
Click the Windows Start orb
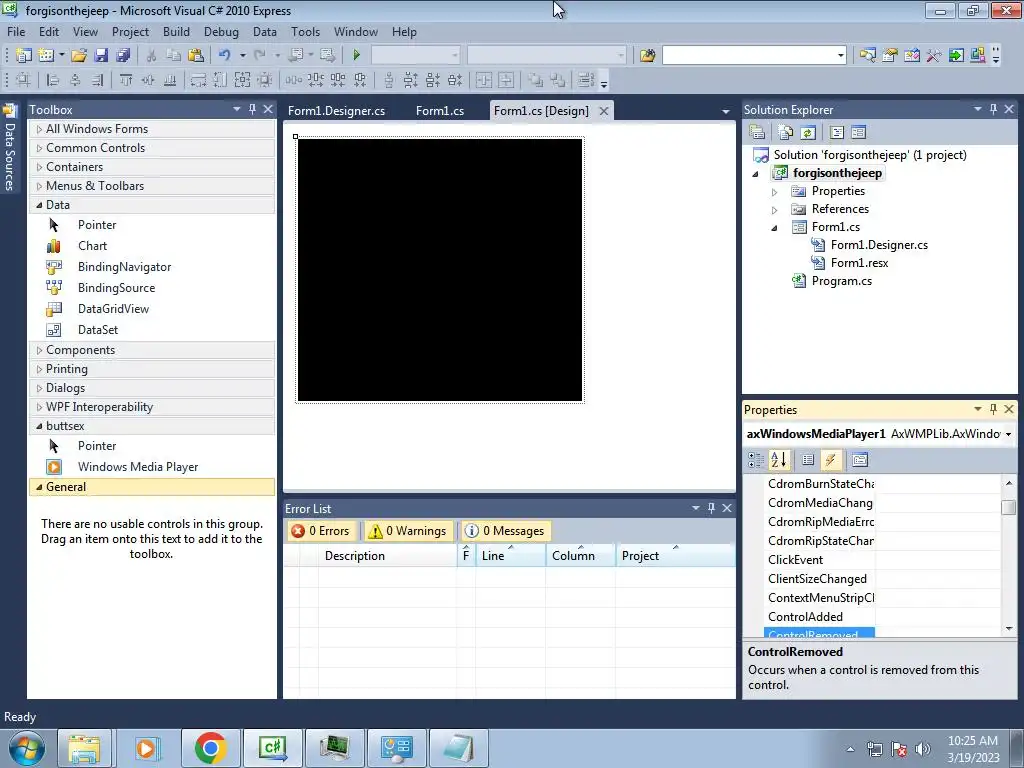click(x=27, y=748)
